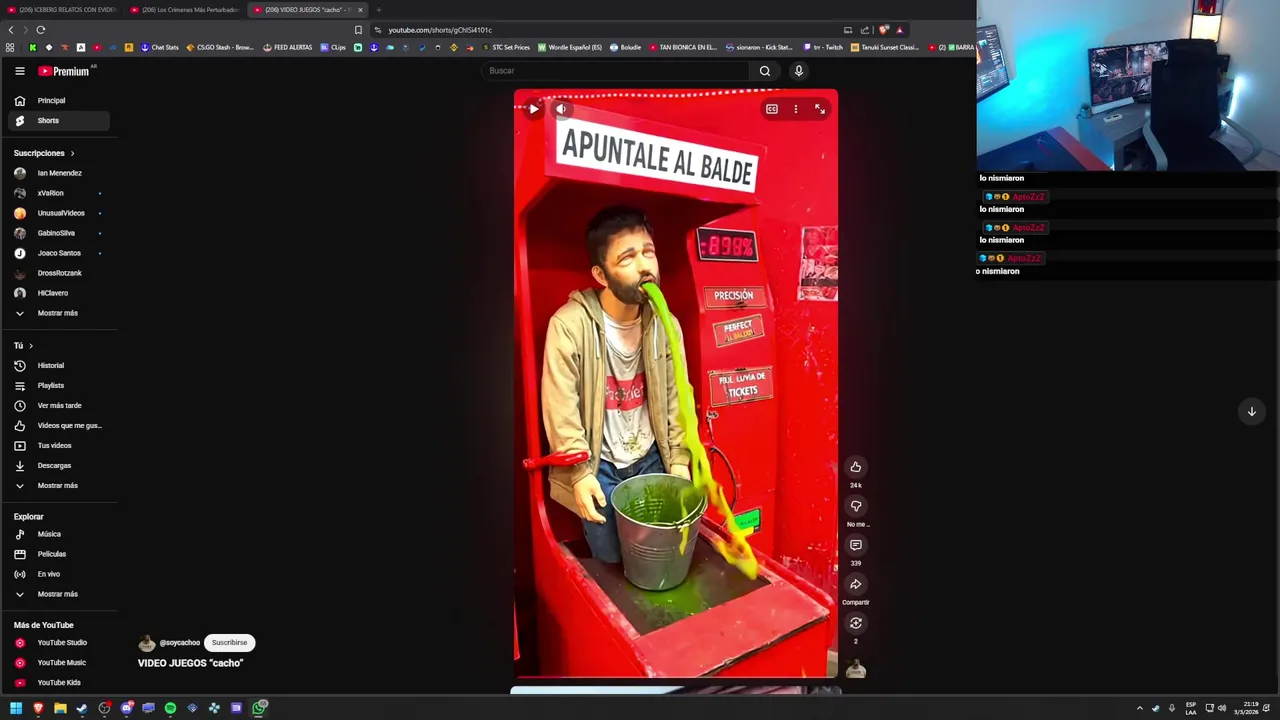Go to the next Short arrow

[x=1251, y=412]
